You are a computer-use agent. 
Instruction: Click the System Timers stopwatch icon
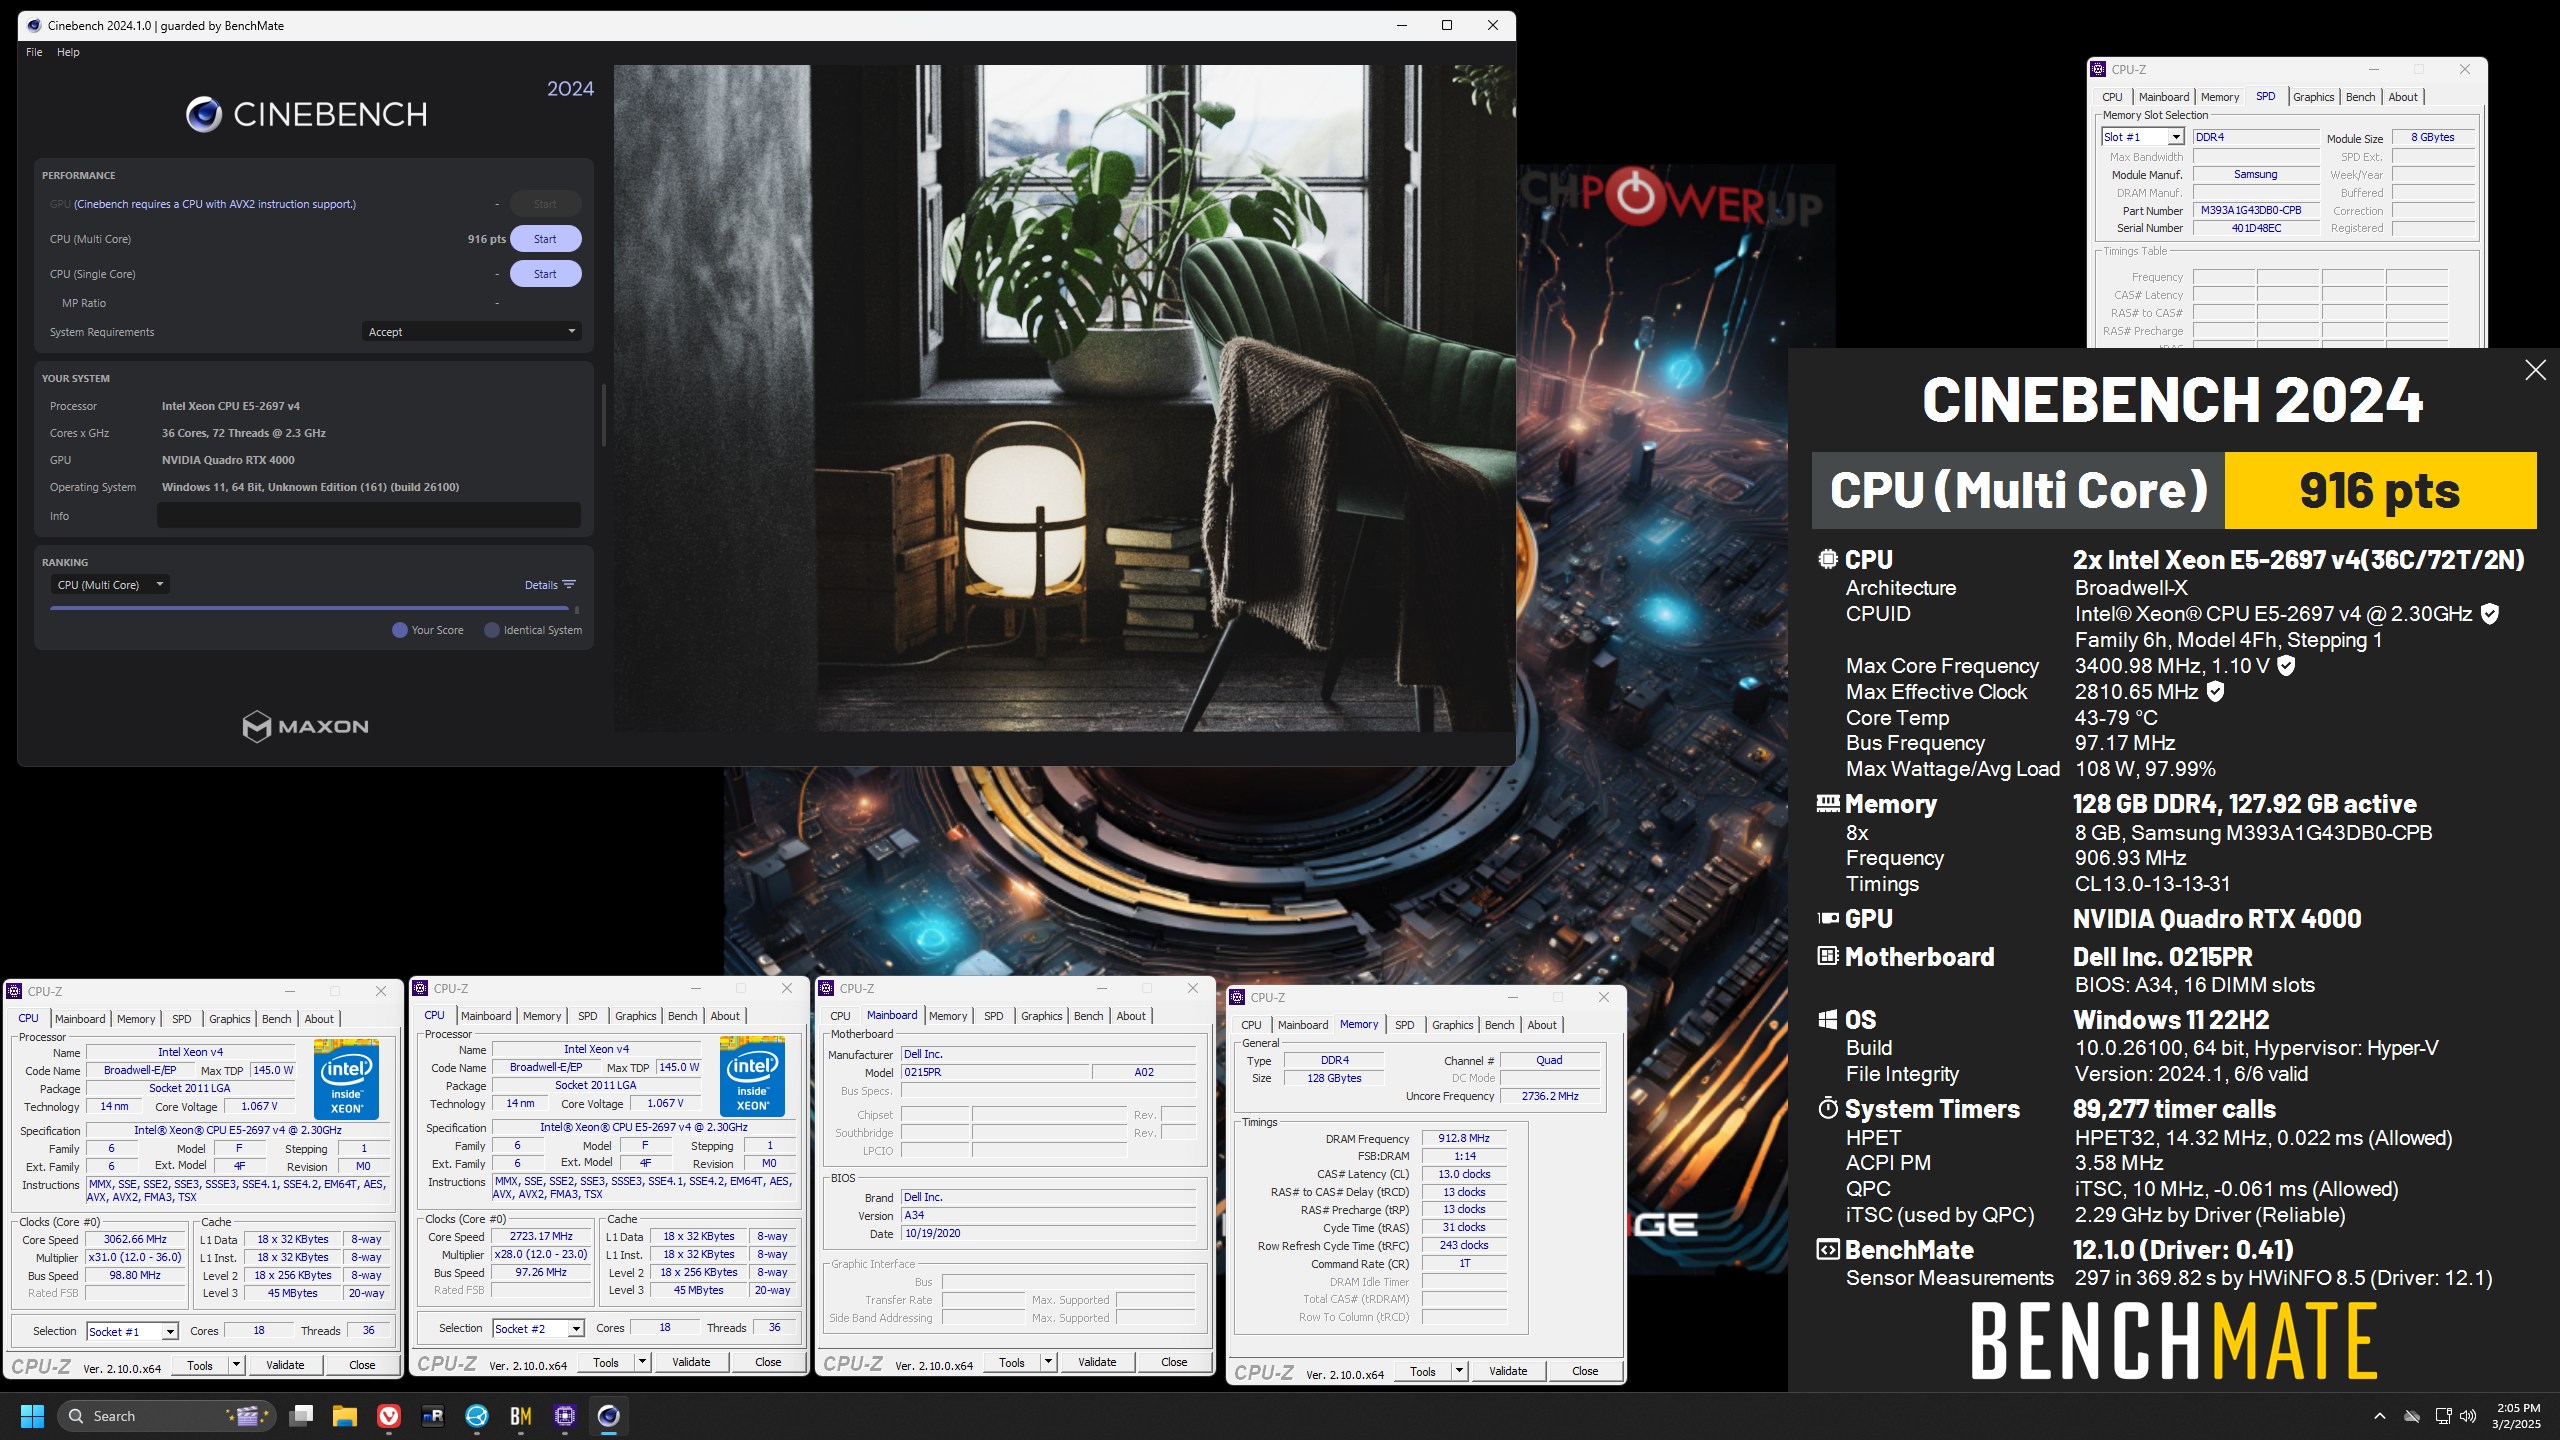point(1828,1108)
